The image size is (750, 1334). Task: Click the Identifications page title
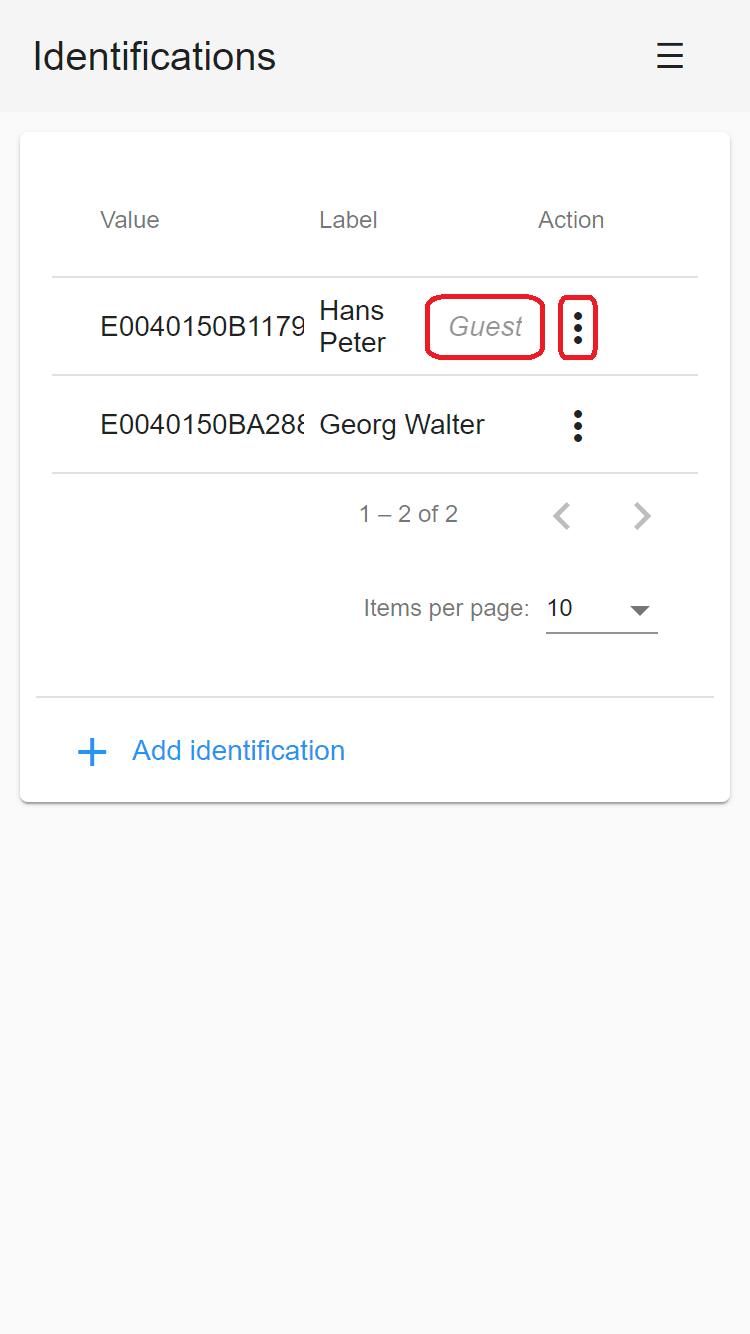click(154, 56)
